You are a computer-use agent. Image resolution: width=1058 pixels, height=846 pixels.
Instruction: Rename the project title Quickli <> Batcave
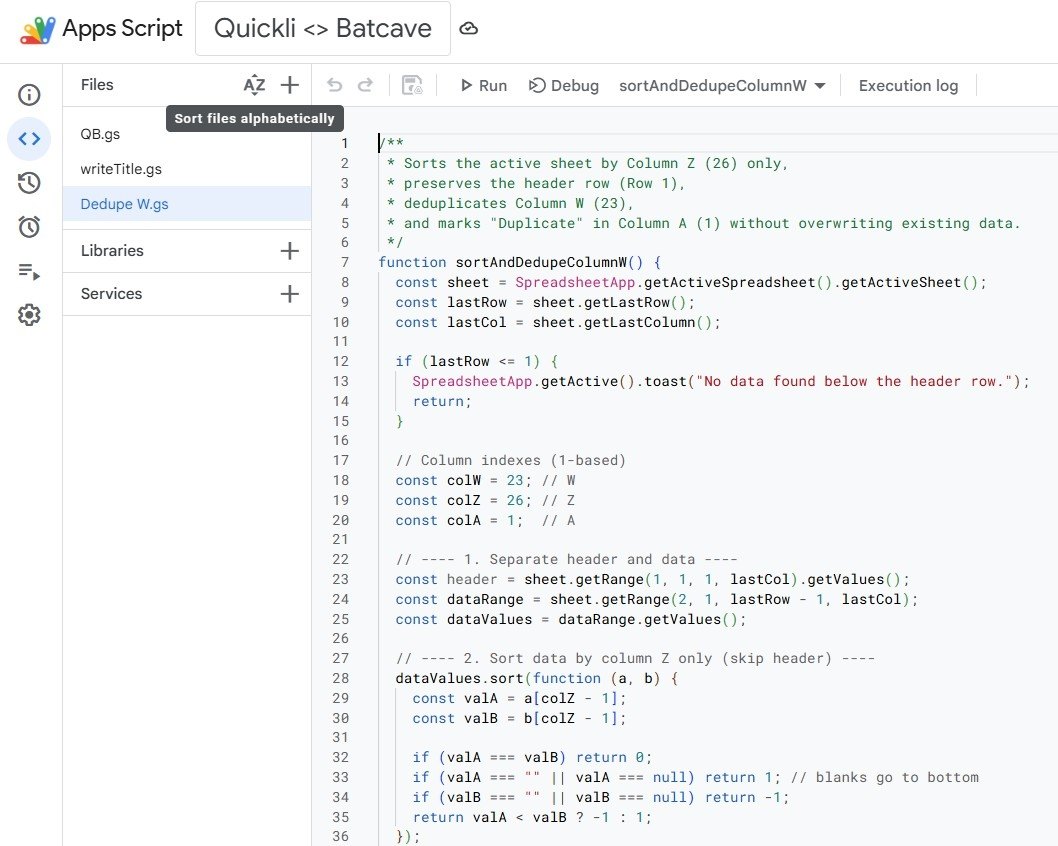[323, 28]
